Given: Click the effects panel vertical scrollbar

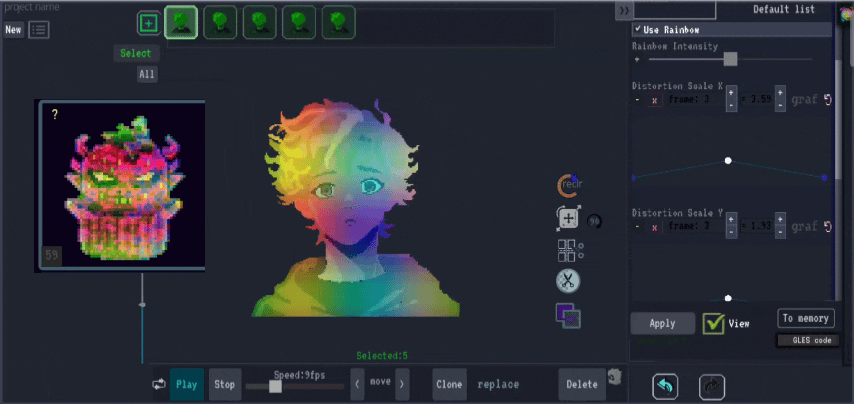Looking at the screenshot, I should 839,120.
